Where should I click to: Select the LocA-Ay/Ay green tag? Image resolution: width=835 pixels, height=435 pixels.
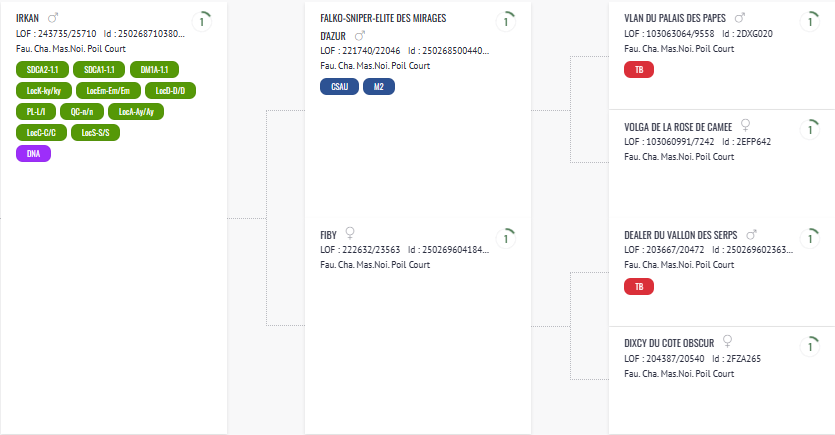(136, 112)
